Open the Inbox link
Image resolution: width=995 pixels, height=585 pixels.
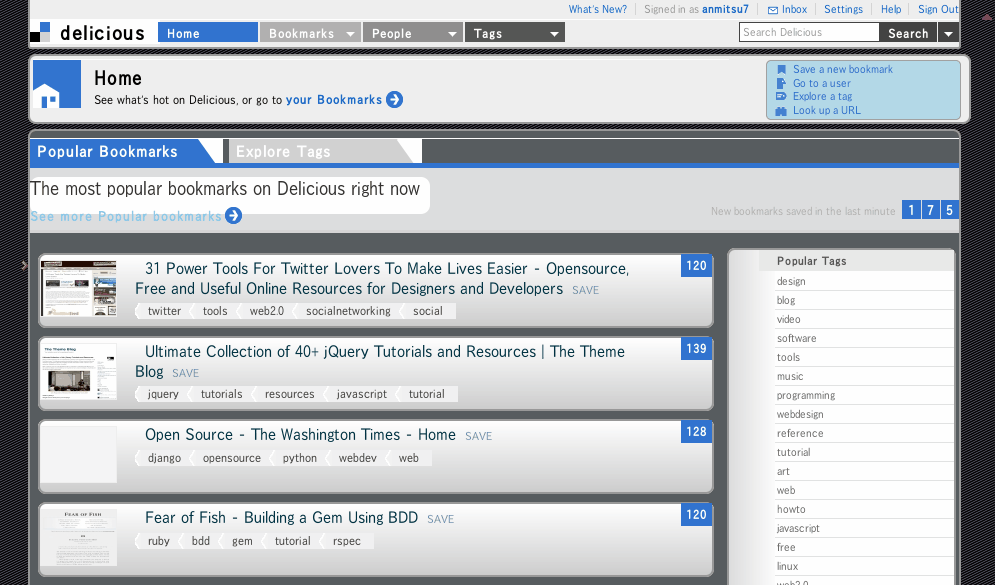tap(794, 10)
